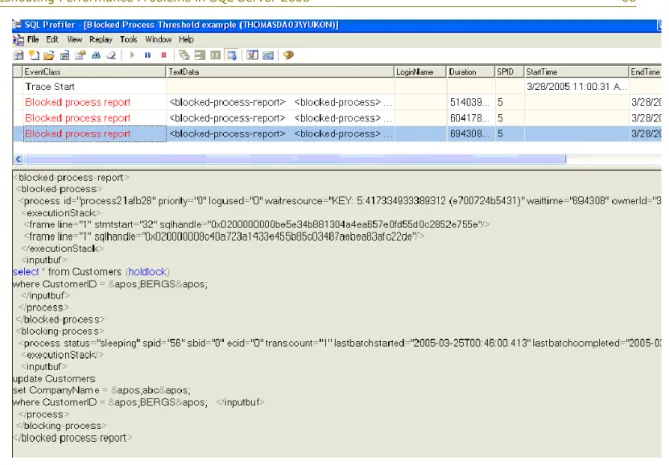Click the 'process id="process21afb28"' line
Image resolution: width=669 pixels, height=465 pixels.
340,201
